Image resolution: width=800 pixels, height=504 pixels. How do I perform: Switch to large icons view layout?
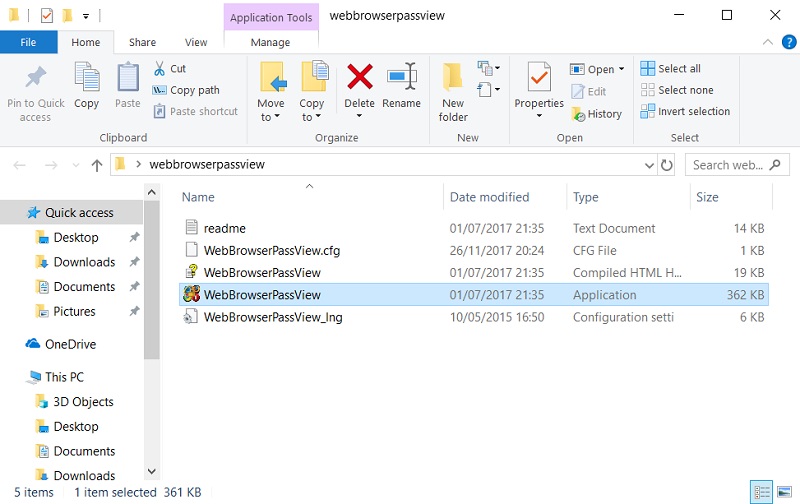click(x=784, y=492)
